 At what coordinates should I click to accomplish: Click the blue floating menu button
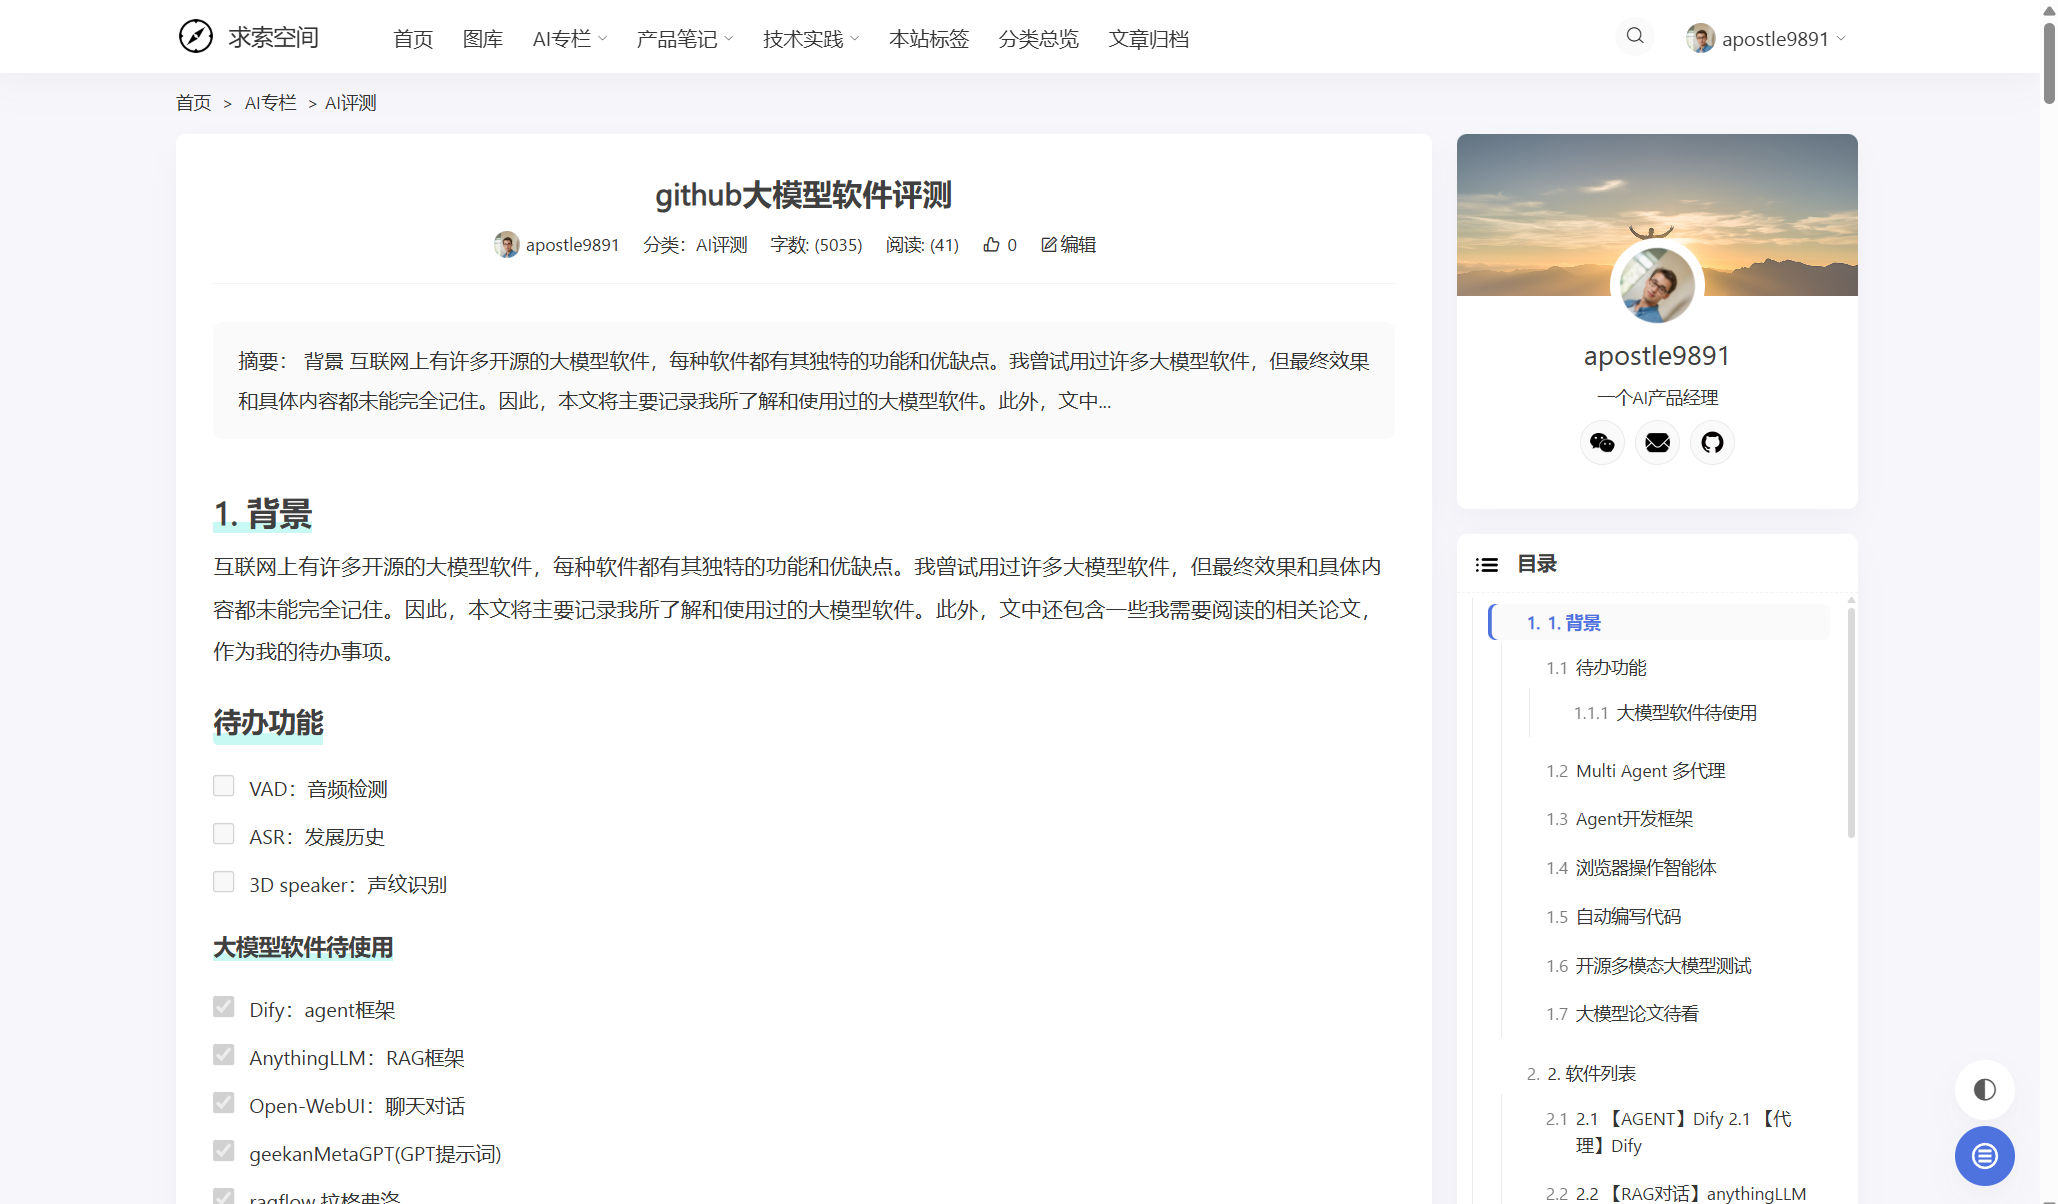[x=1984, y=1156]
